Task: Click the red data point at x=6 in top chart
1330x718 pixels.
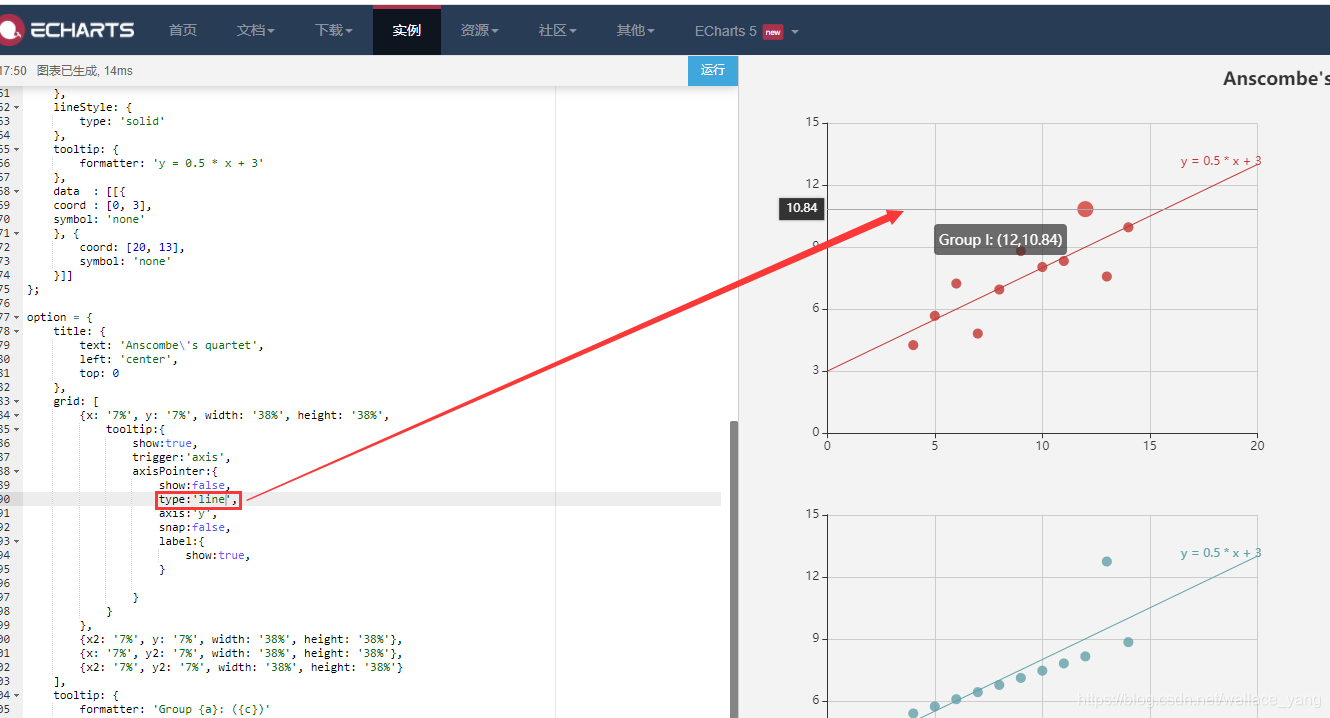Action: (956, 283)
